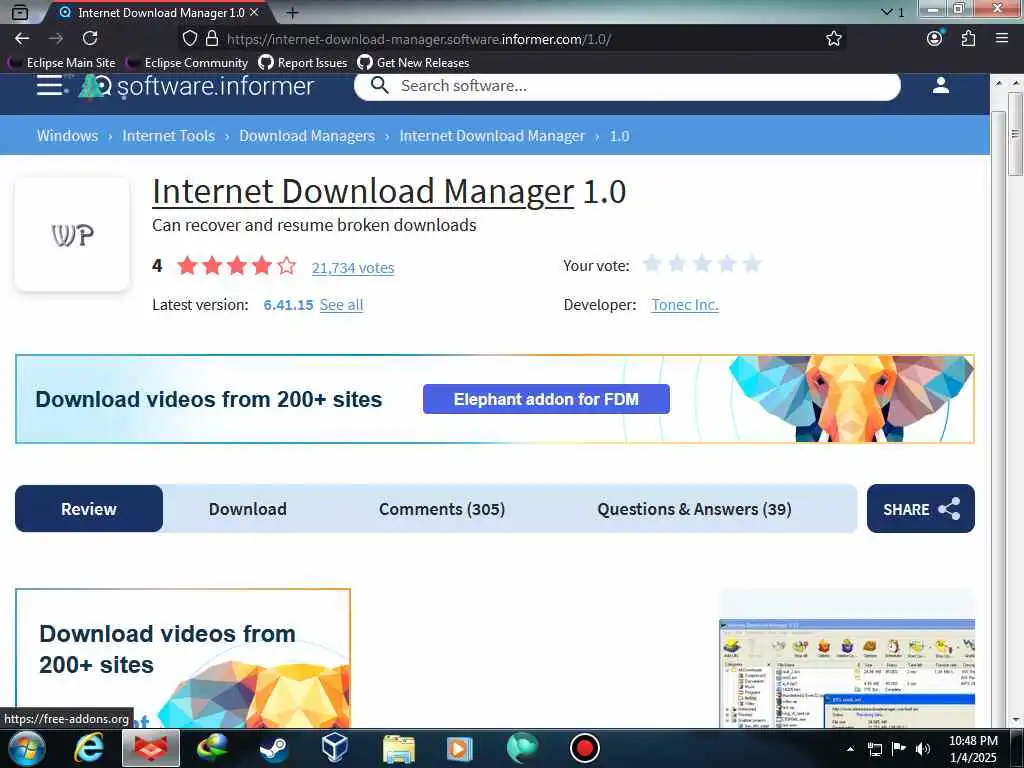
Task: Open the Get New Releases bookmark
Action: click(414, 63)
